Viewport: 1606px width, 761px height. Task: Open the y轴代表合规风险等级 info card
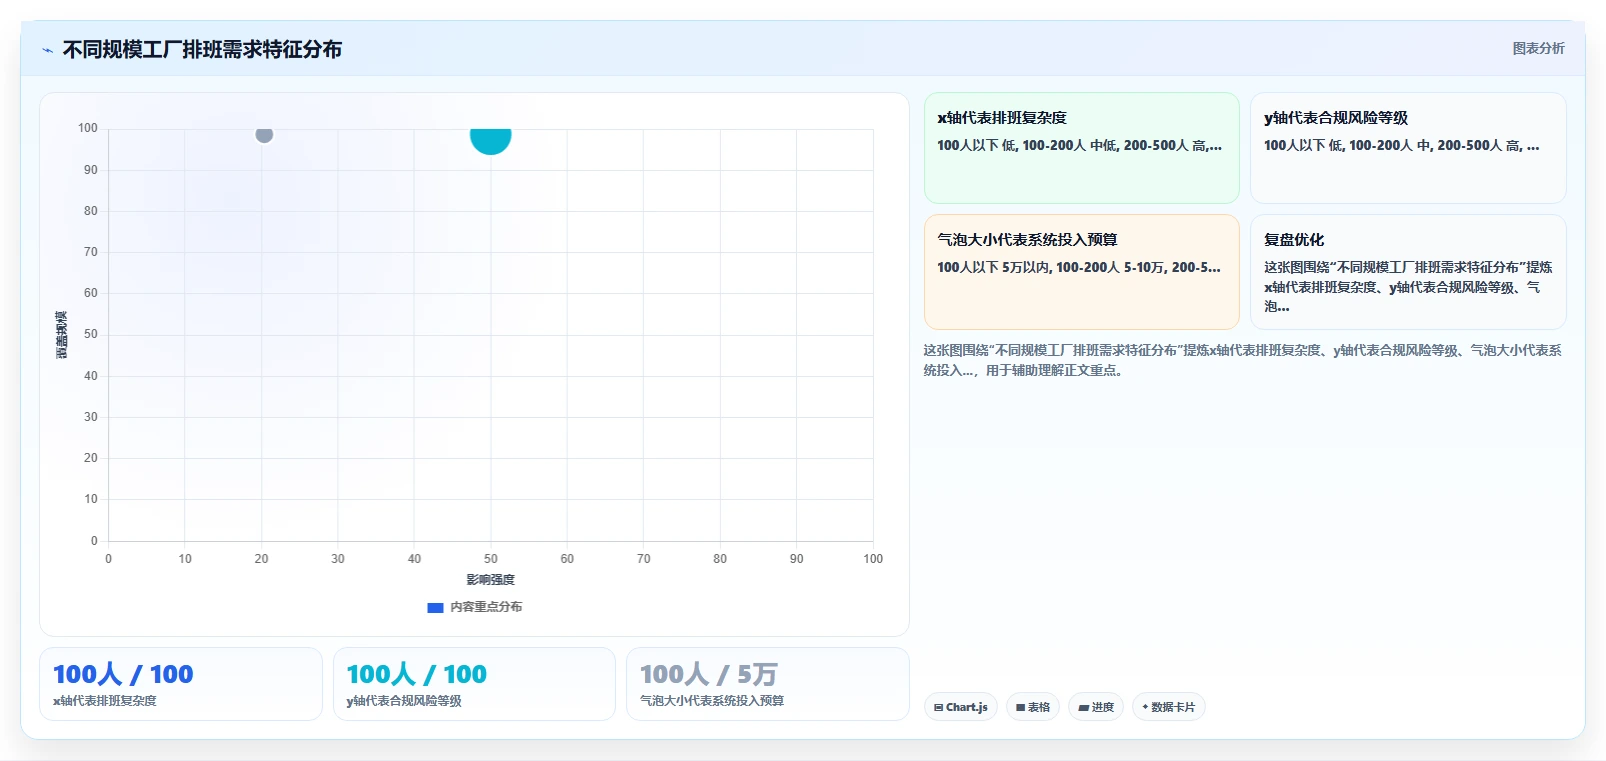(x=1408, y=148)
